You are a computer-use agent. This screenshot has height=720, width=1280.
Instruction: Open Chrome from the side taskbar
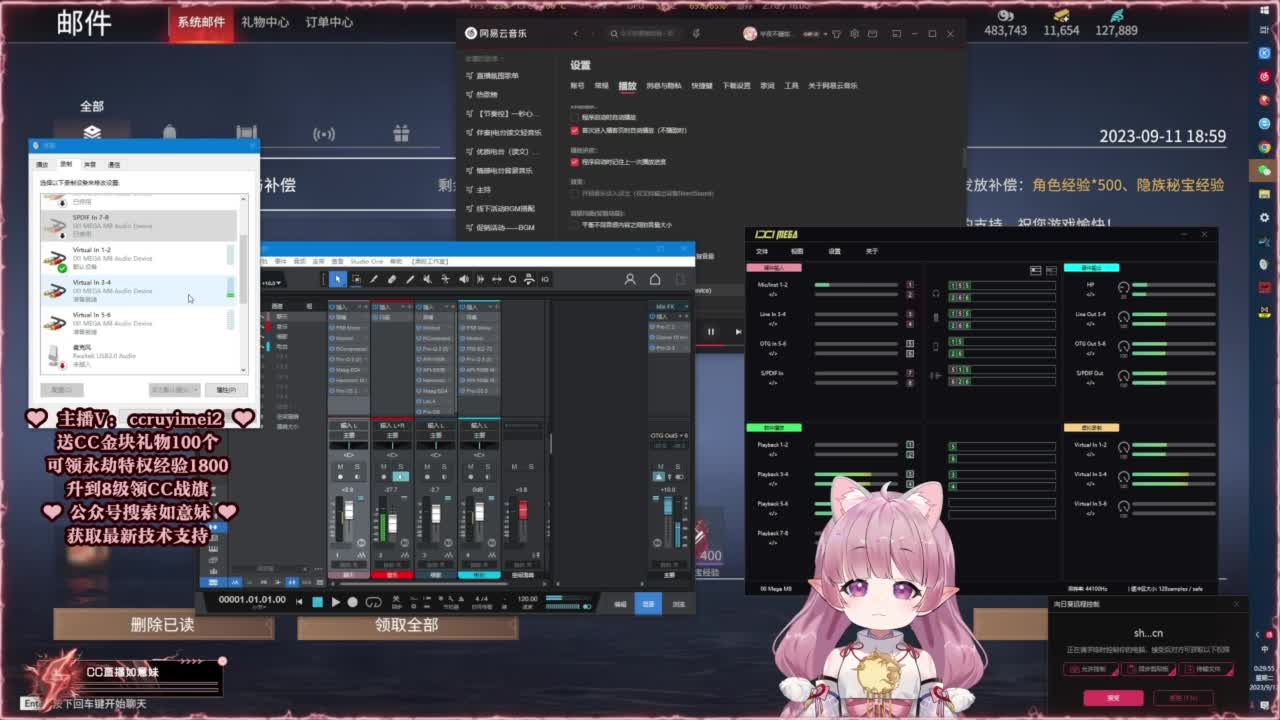pos(1264,148)
